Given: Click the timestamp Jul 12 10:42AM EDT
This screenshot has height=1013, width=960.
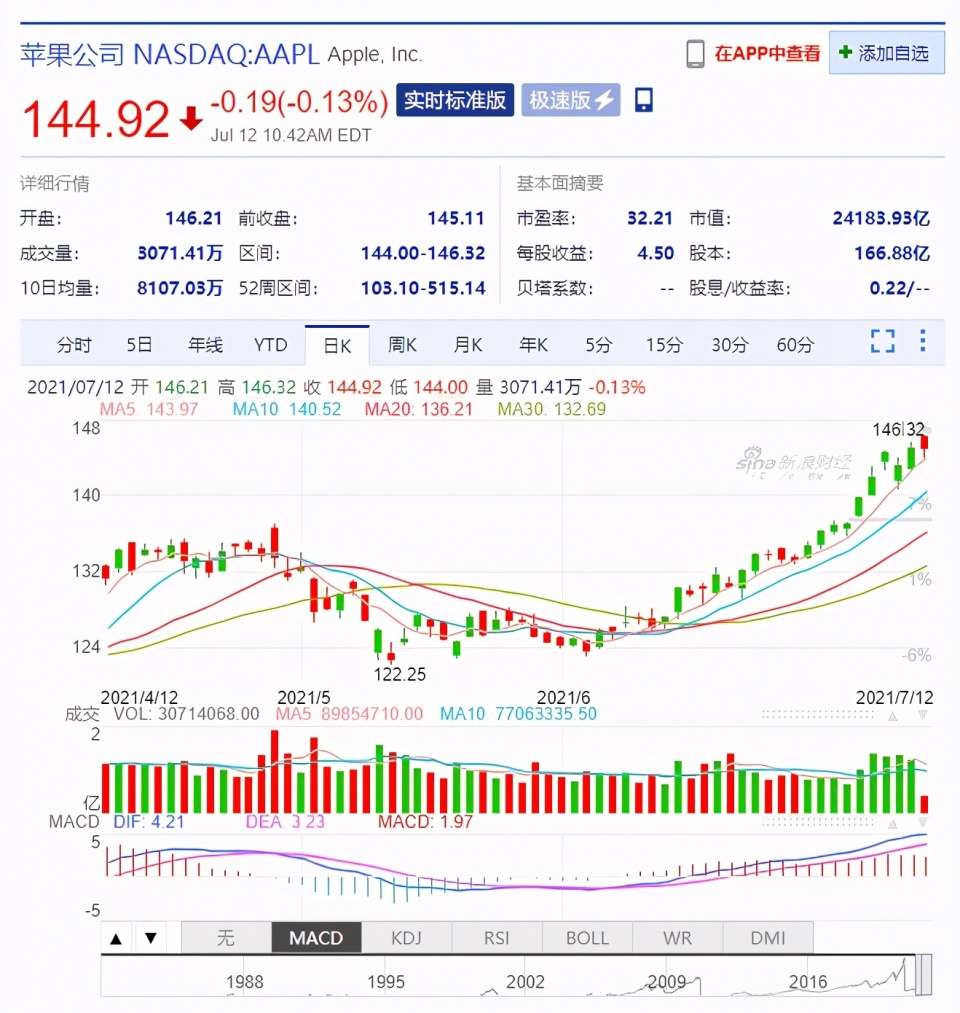Looking at the screenshot, I should (x=291, y=135).
